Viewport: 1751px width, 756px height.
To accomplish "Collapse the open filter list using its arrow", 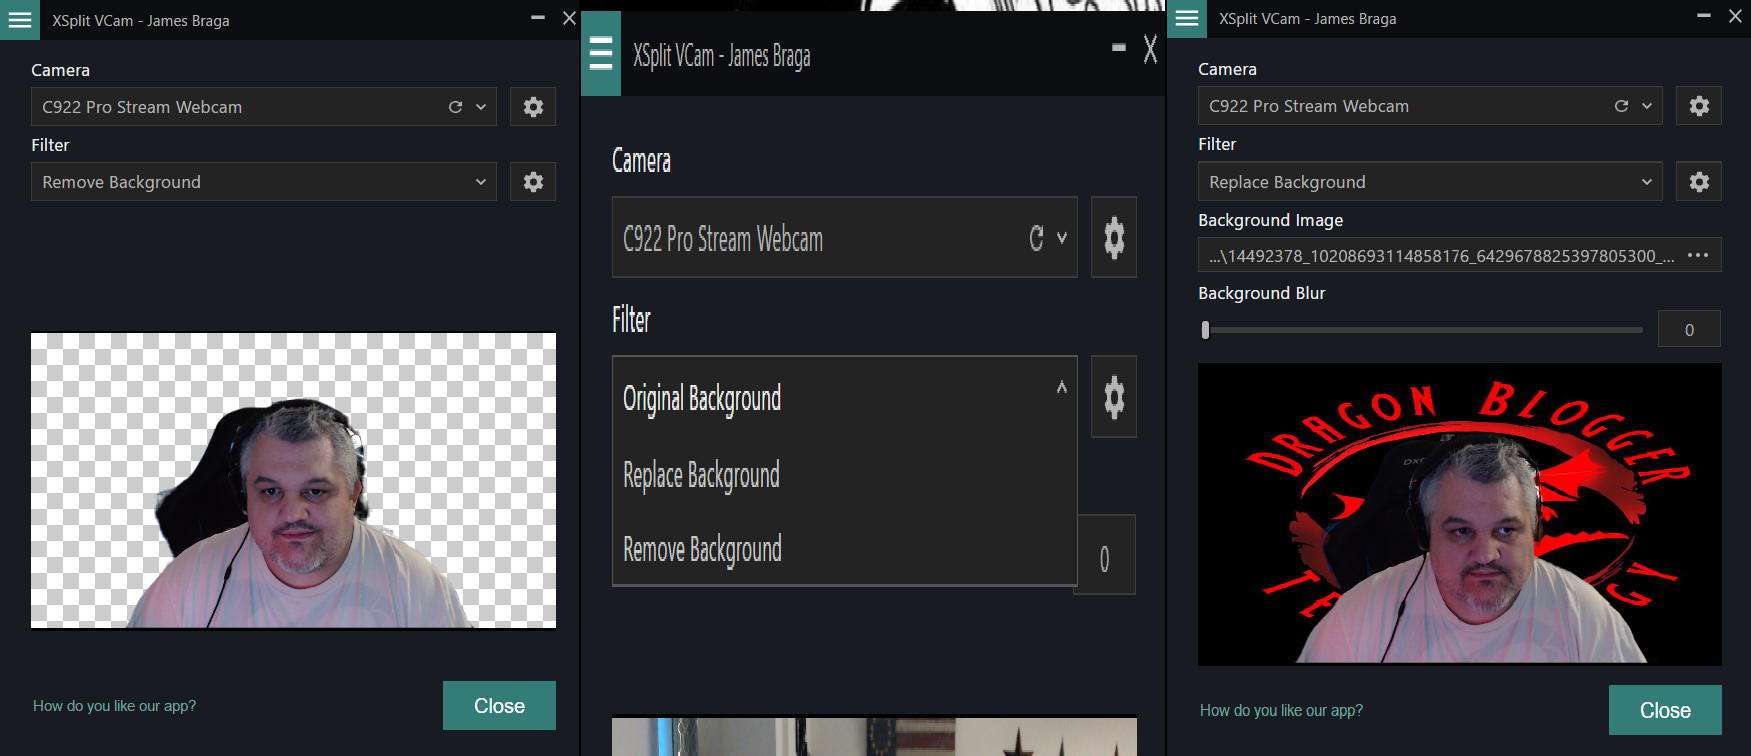I will tap(1061, 388).
